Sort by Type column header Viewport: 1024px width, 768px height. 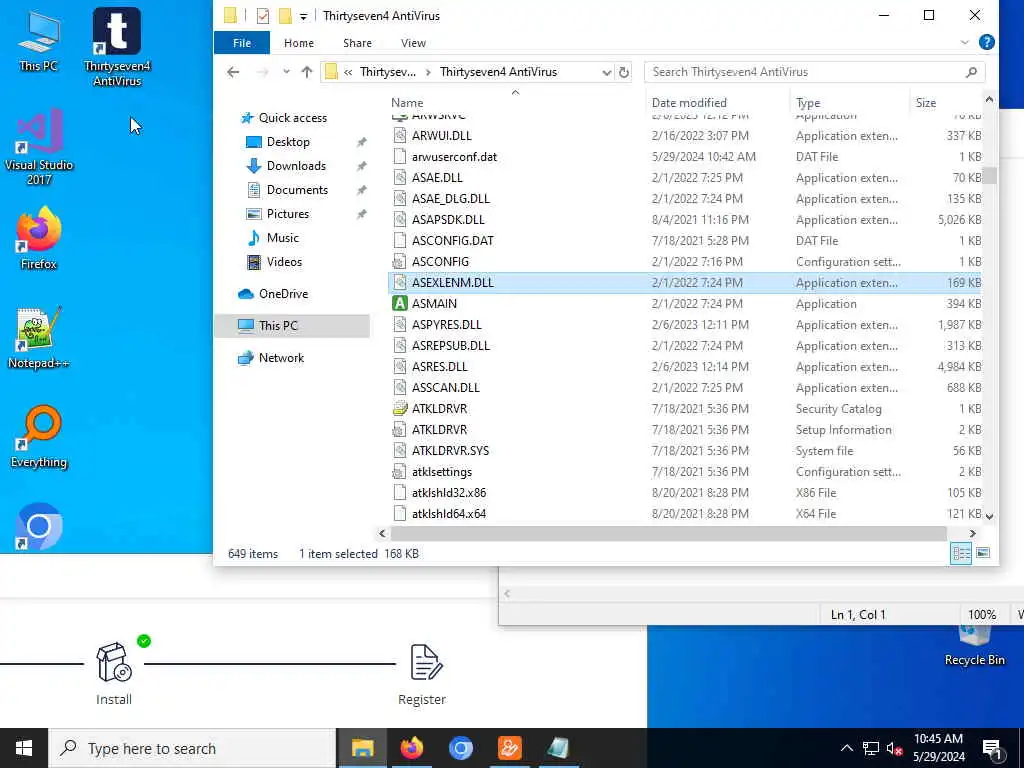tap(808, 103)
